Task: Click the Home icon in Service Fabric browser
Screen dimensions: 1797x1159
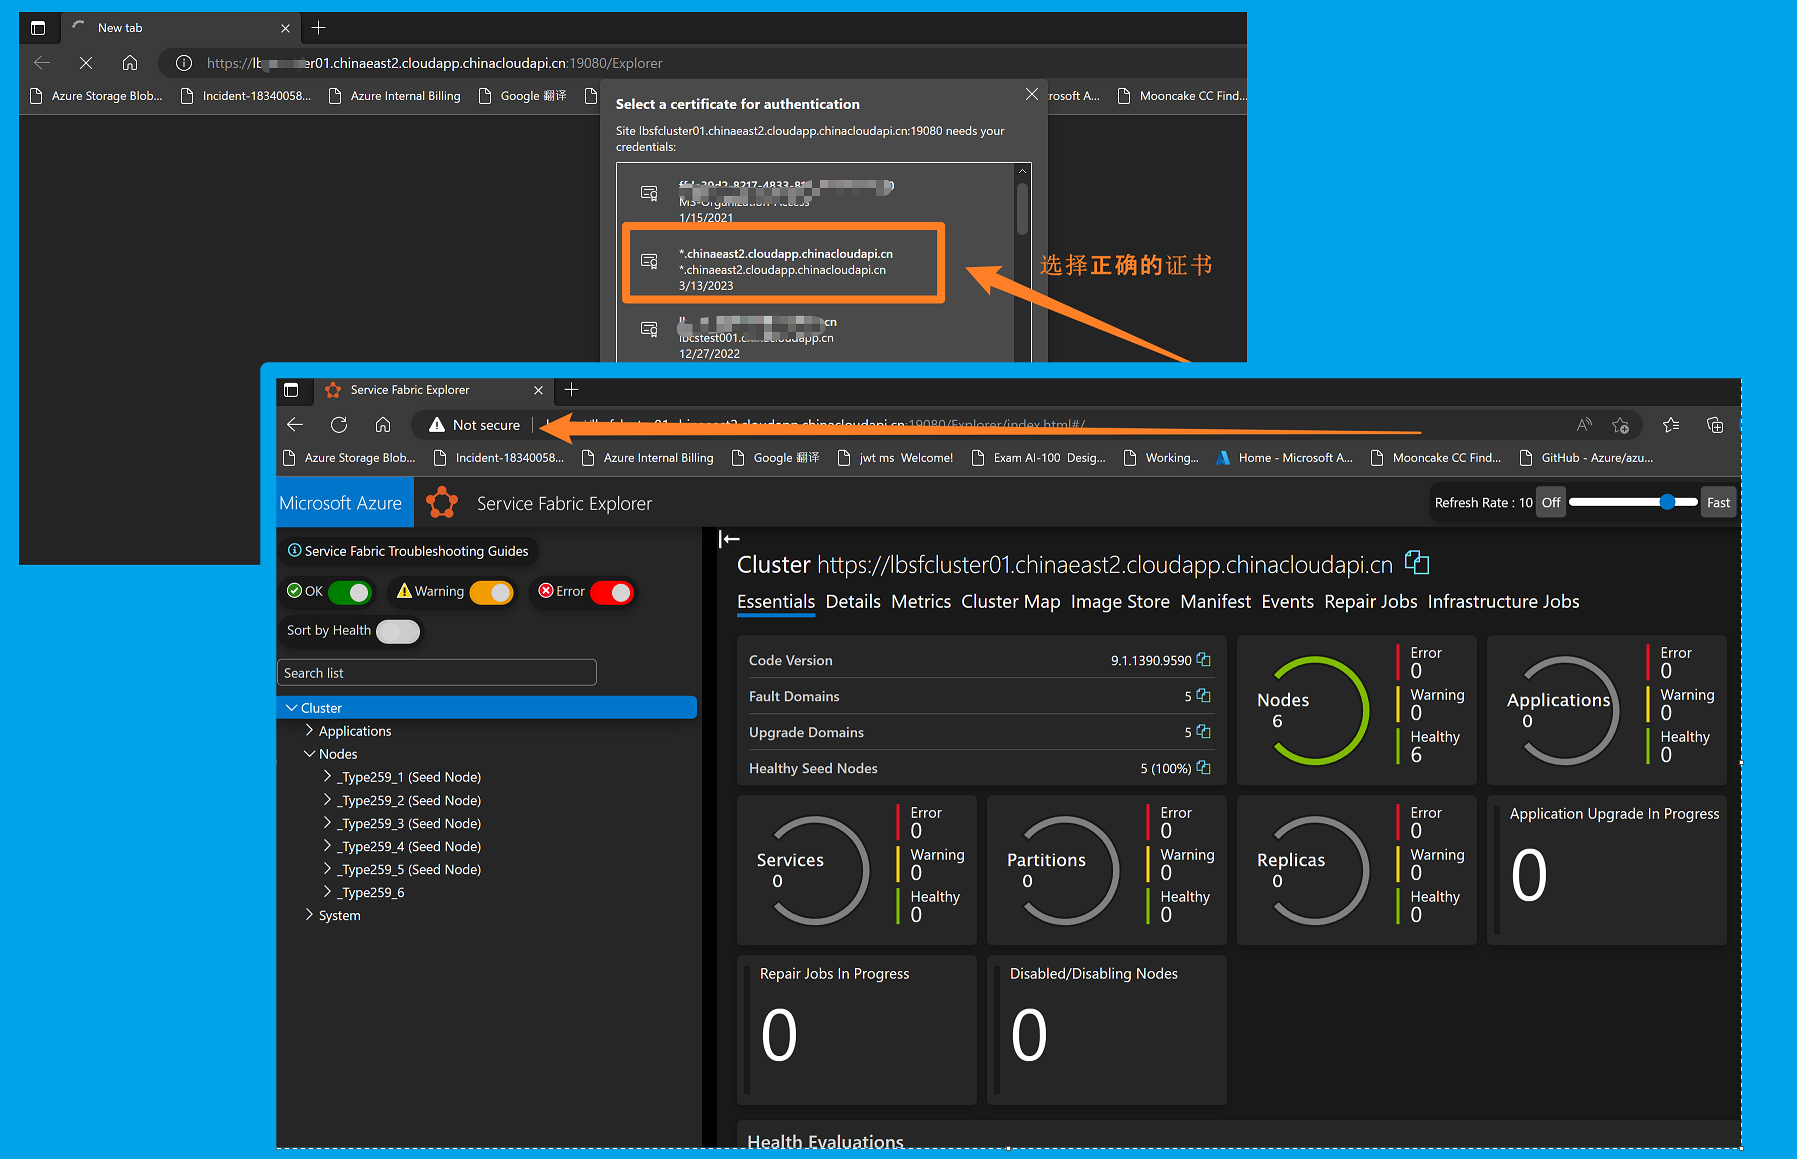Action: coord(383,425)
